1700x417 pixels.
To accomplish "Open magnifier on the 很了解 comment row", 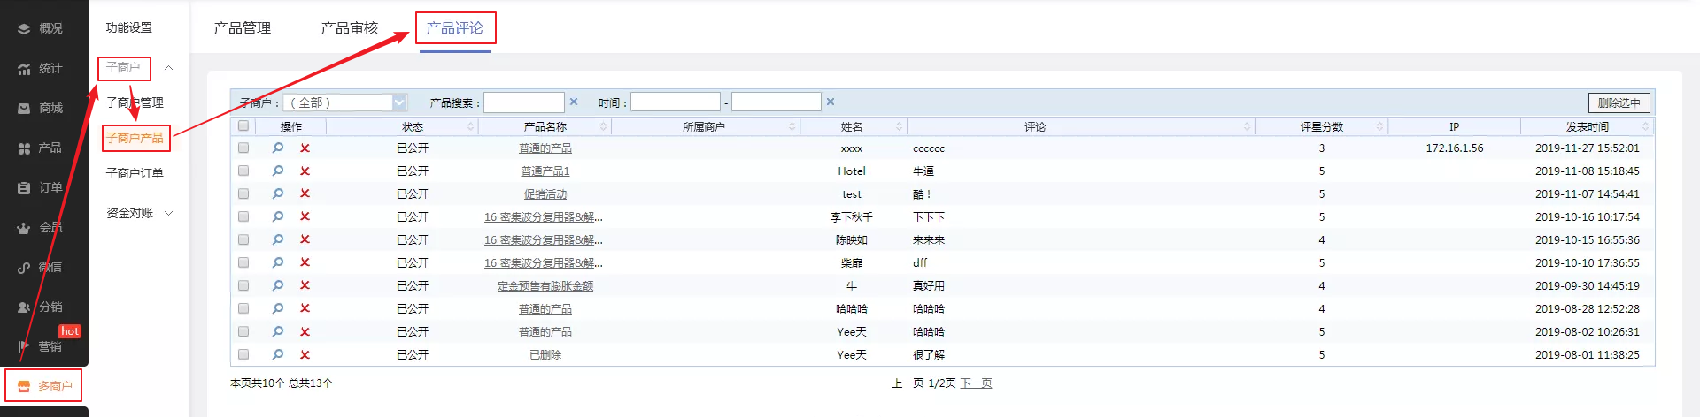I will [x=278, y=355].
